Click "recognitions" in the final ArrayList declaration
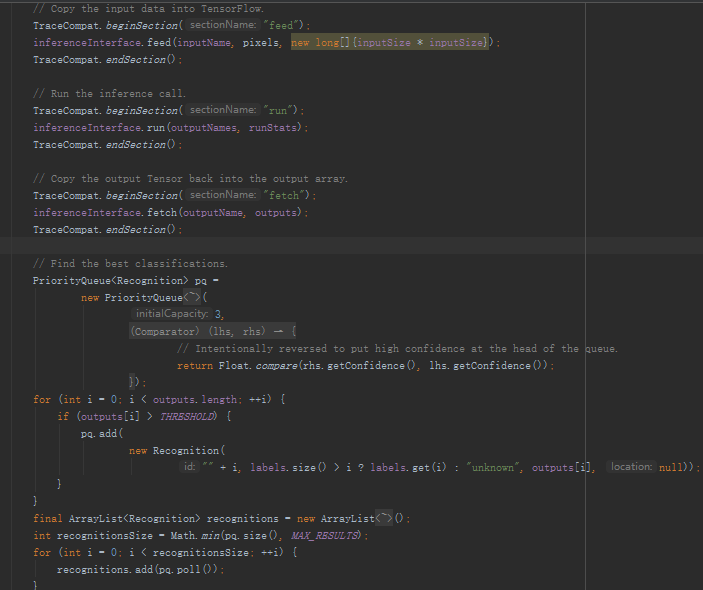Screen dimensions: 703x590 coord(243,519)
